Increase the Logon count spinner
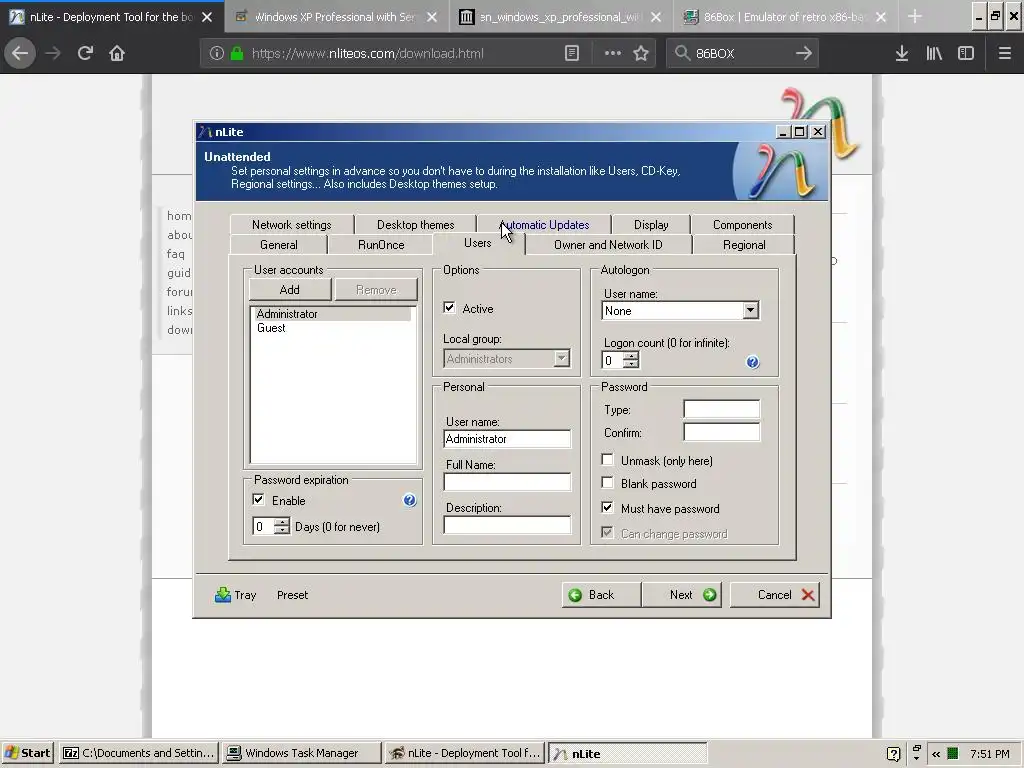The image size is (1024, 768). 631,356
